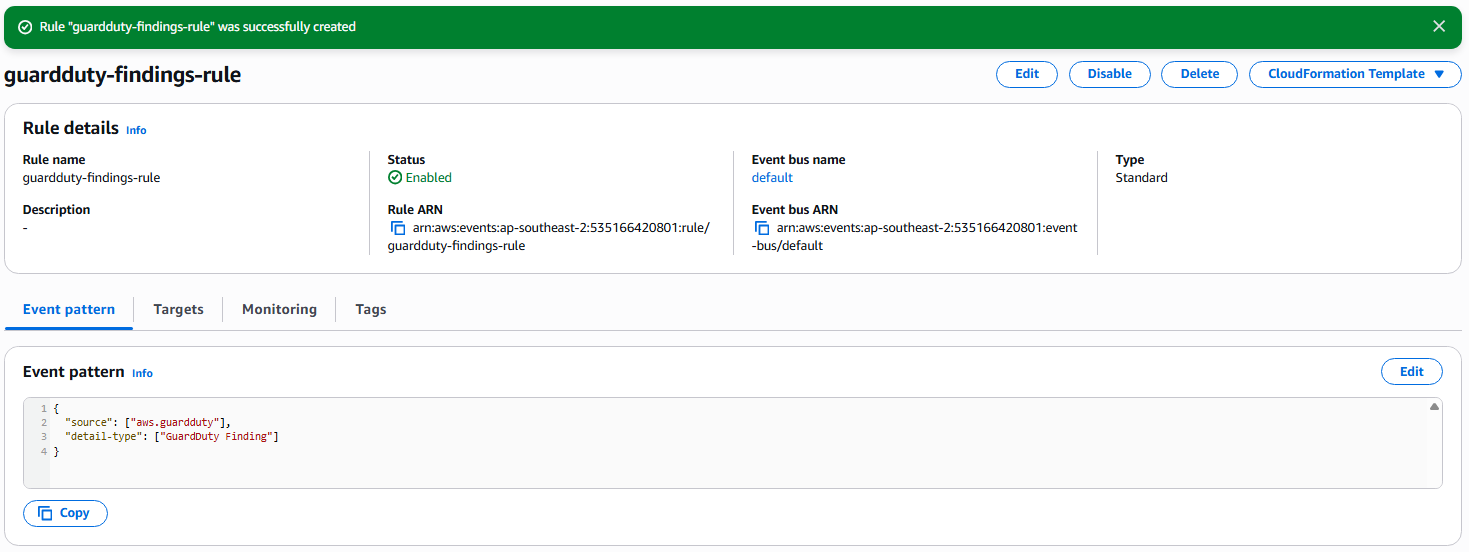Open the default event bus link
1469x552 pixels.
click(x=772, y=178)
